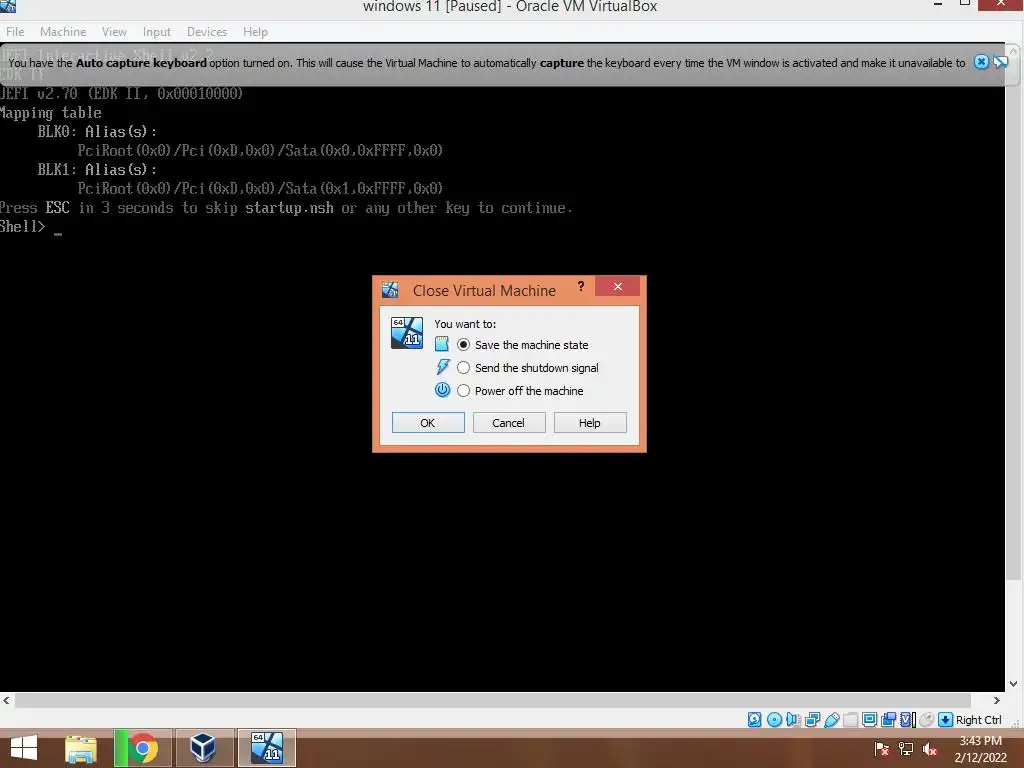Select Send the shutdown signal radio
Screen dimensions: 1024x768
(x=463, y=368)
